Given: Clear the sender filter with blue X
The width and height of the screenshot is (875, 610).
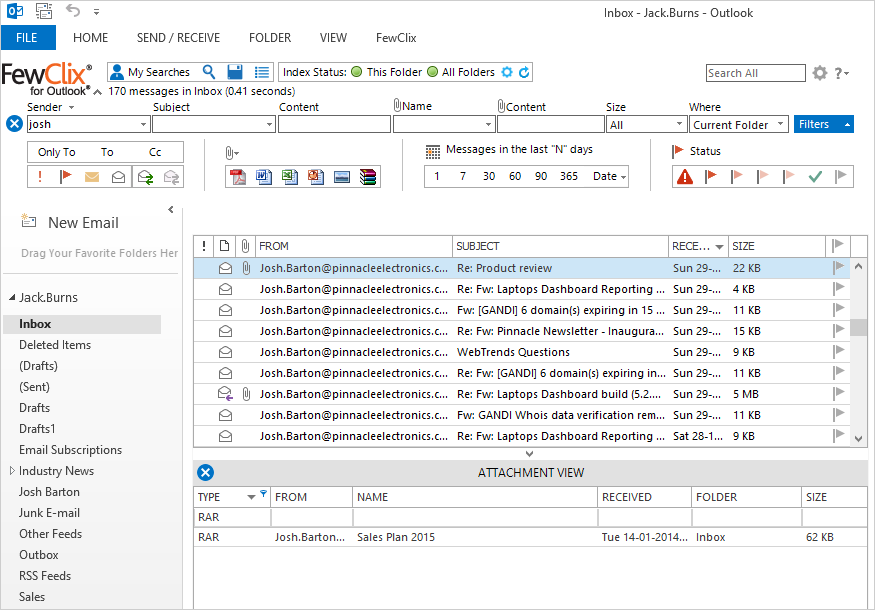Looking at the screenshot, I should (14, 124).
